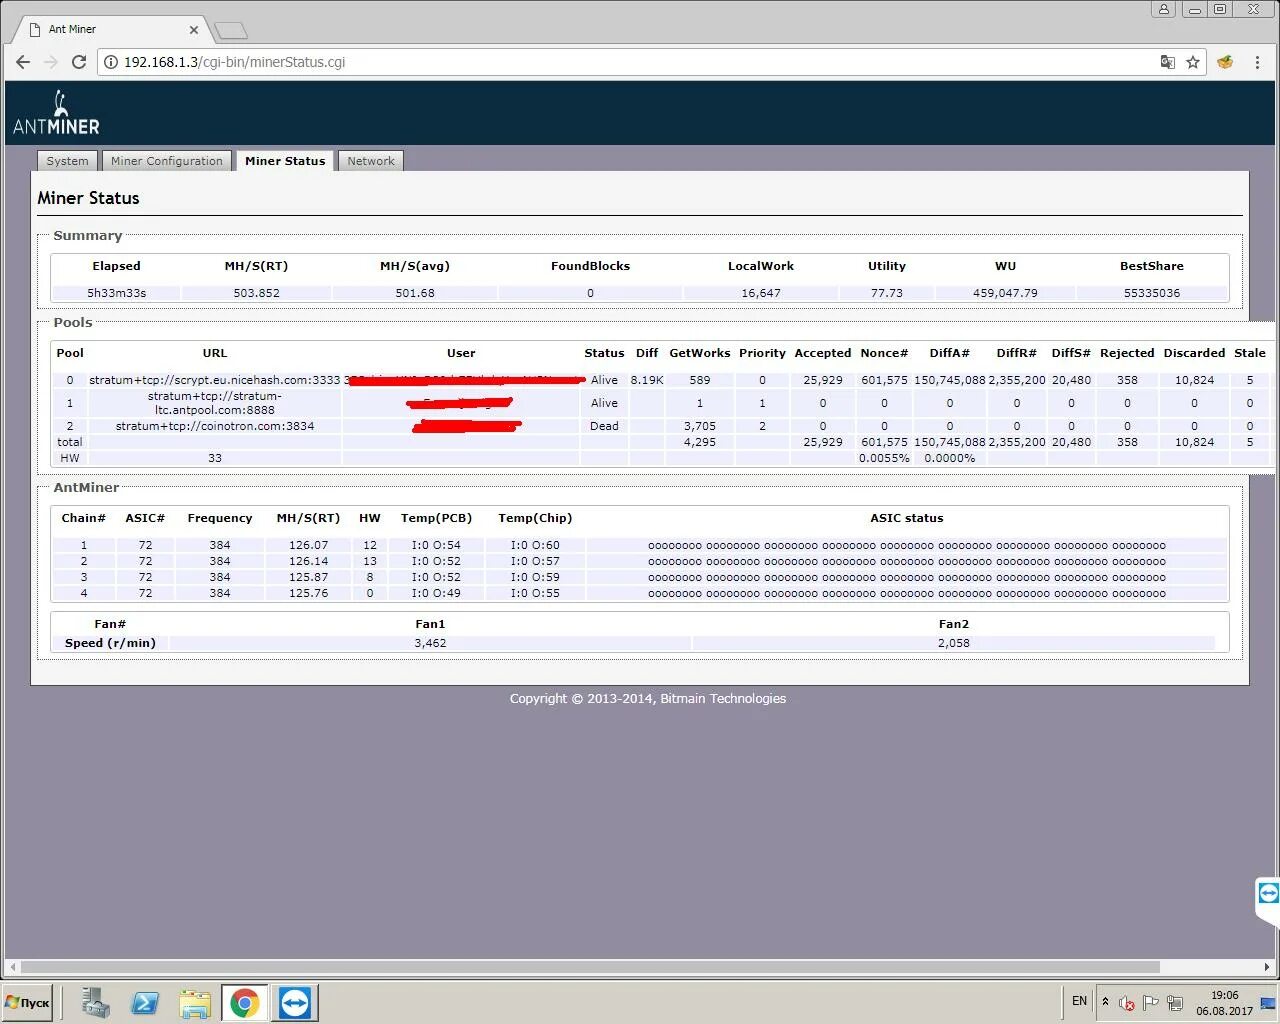Viewport: 1280px width, 1024px height.
Task: Click the AntMiner logo
Action: (56, 113)
